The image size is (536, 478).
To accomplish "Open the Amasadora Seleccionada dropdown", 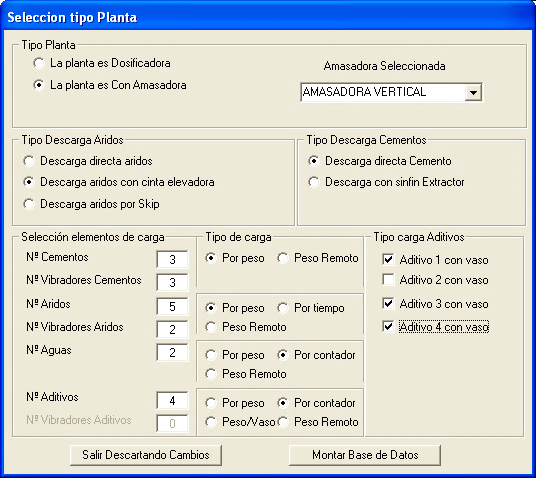I will pyautogui.click(x=473, y=92).
